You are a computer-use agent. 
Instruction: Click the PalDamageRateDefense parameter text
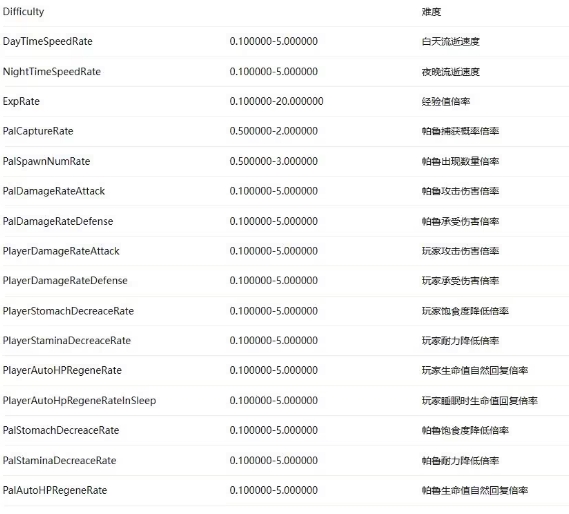(58, 221)
